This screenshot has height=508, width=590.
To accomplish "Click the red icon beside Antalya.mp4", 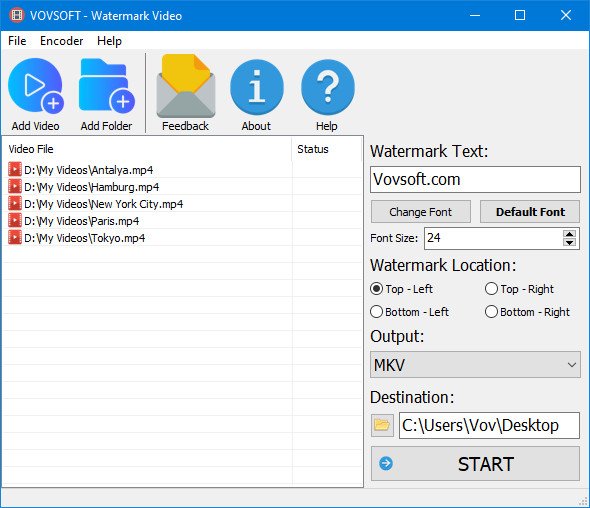I will point(15,169).
